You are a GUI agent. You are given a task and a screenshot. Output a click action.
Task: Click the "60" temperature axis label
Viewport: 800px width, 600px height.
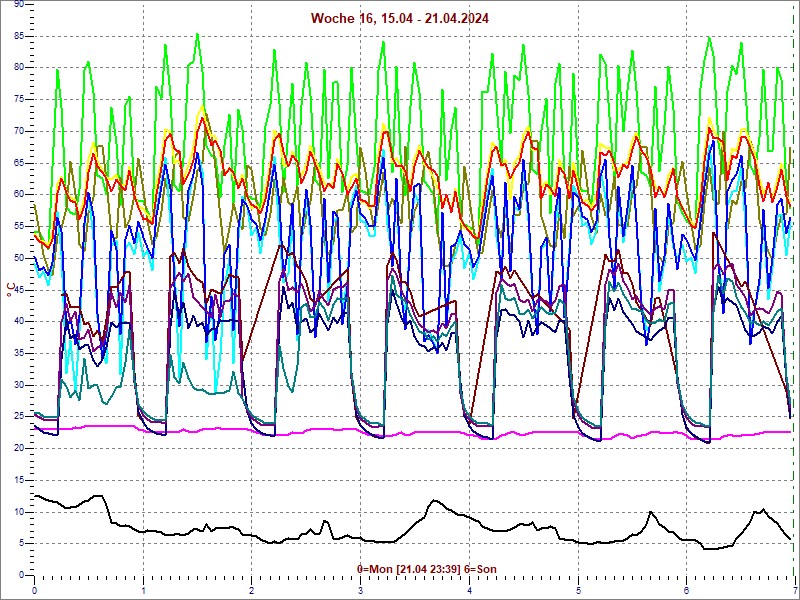pyautogui.click(x=18, y=194)
